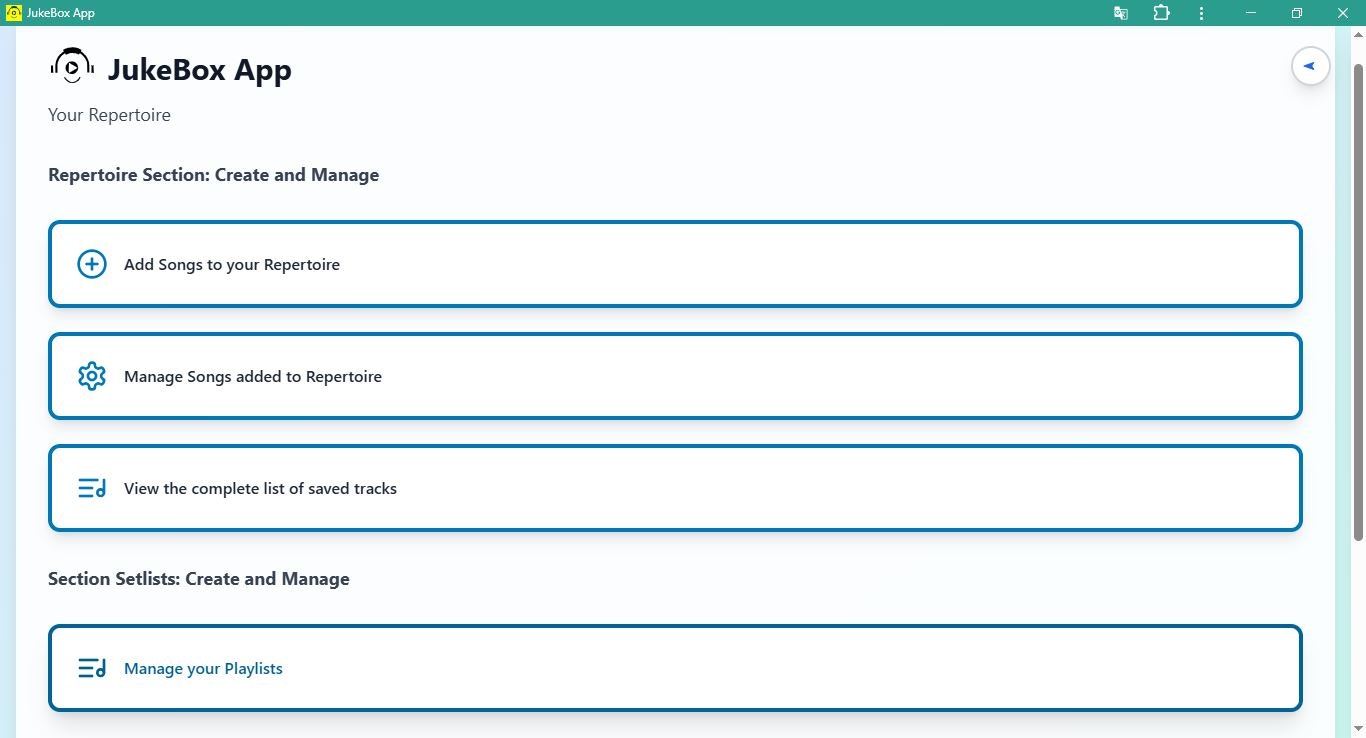Click the round blue arrow button at top right
This screenshot has height=738, width=1366.
[x=1310, y=66]
